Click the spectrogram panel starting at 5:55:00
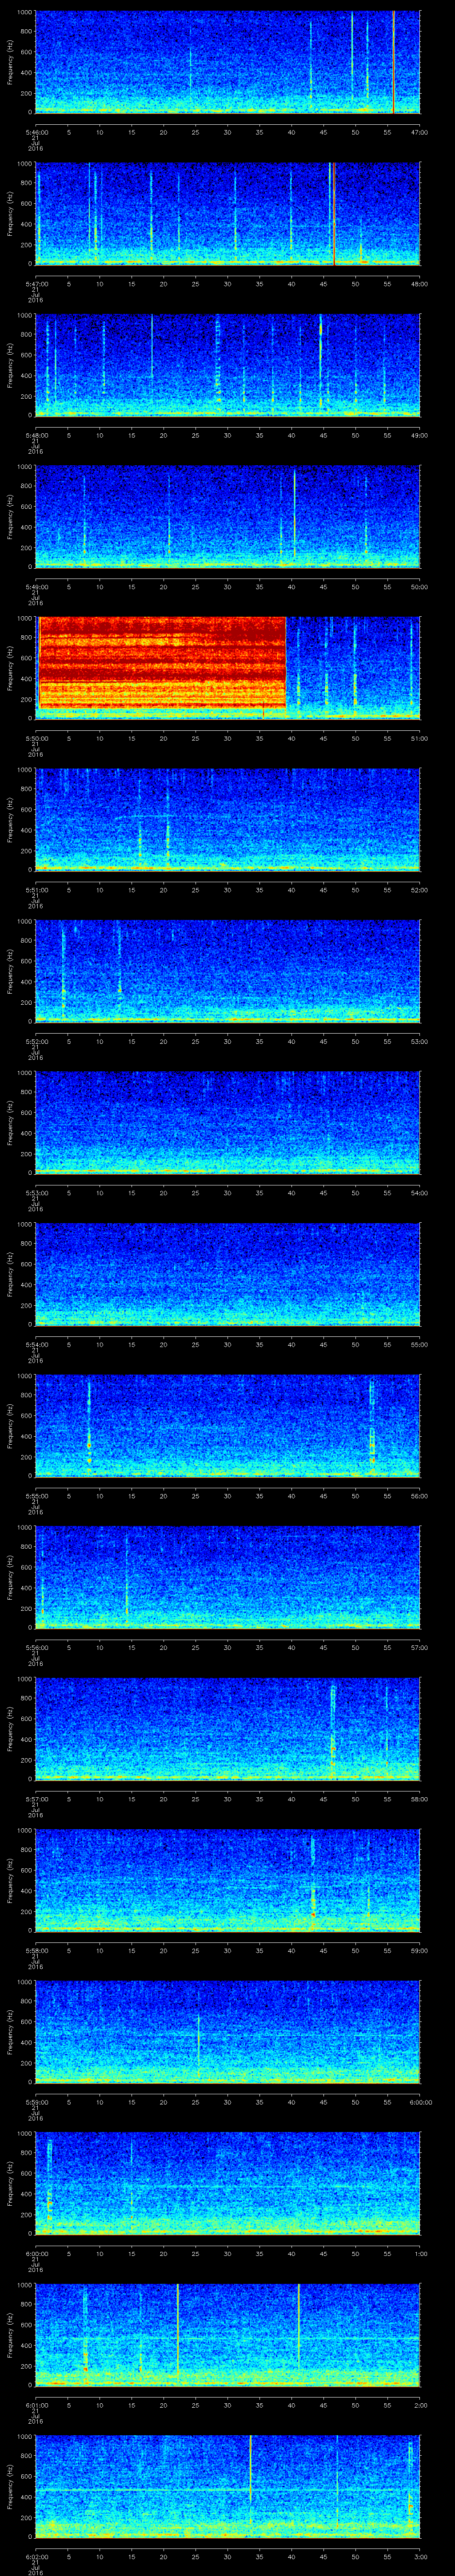Screen dimensions: 455x2576 coord(228,1426)
